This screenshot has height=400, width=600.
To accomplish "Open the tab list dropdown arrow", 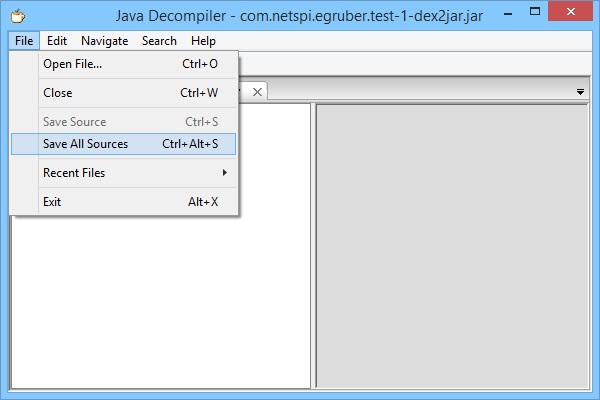I will click(581, 92).
